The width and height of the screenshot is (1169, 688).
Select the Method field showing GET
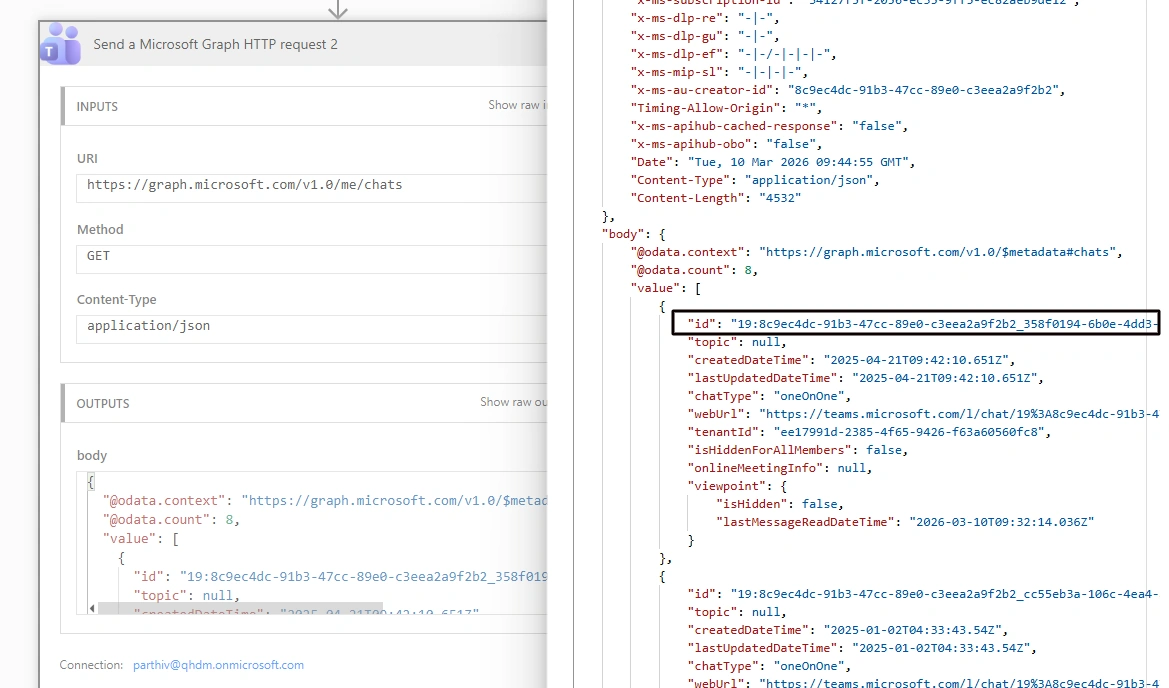(311, 259)
